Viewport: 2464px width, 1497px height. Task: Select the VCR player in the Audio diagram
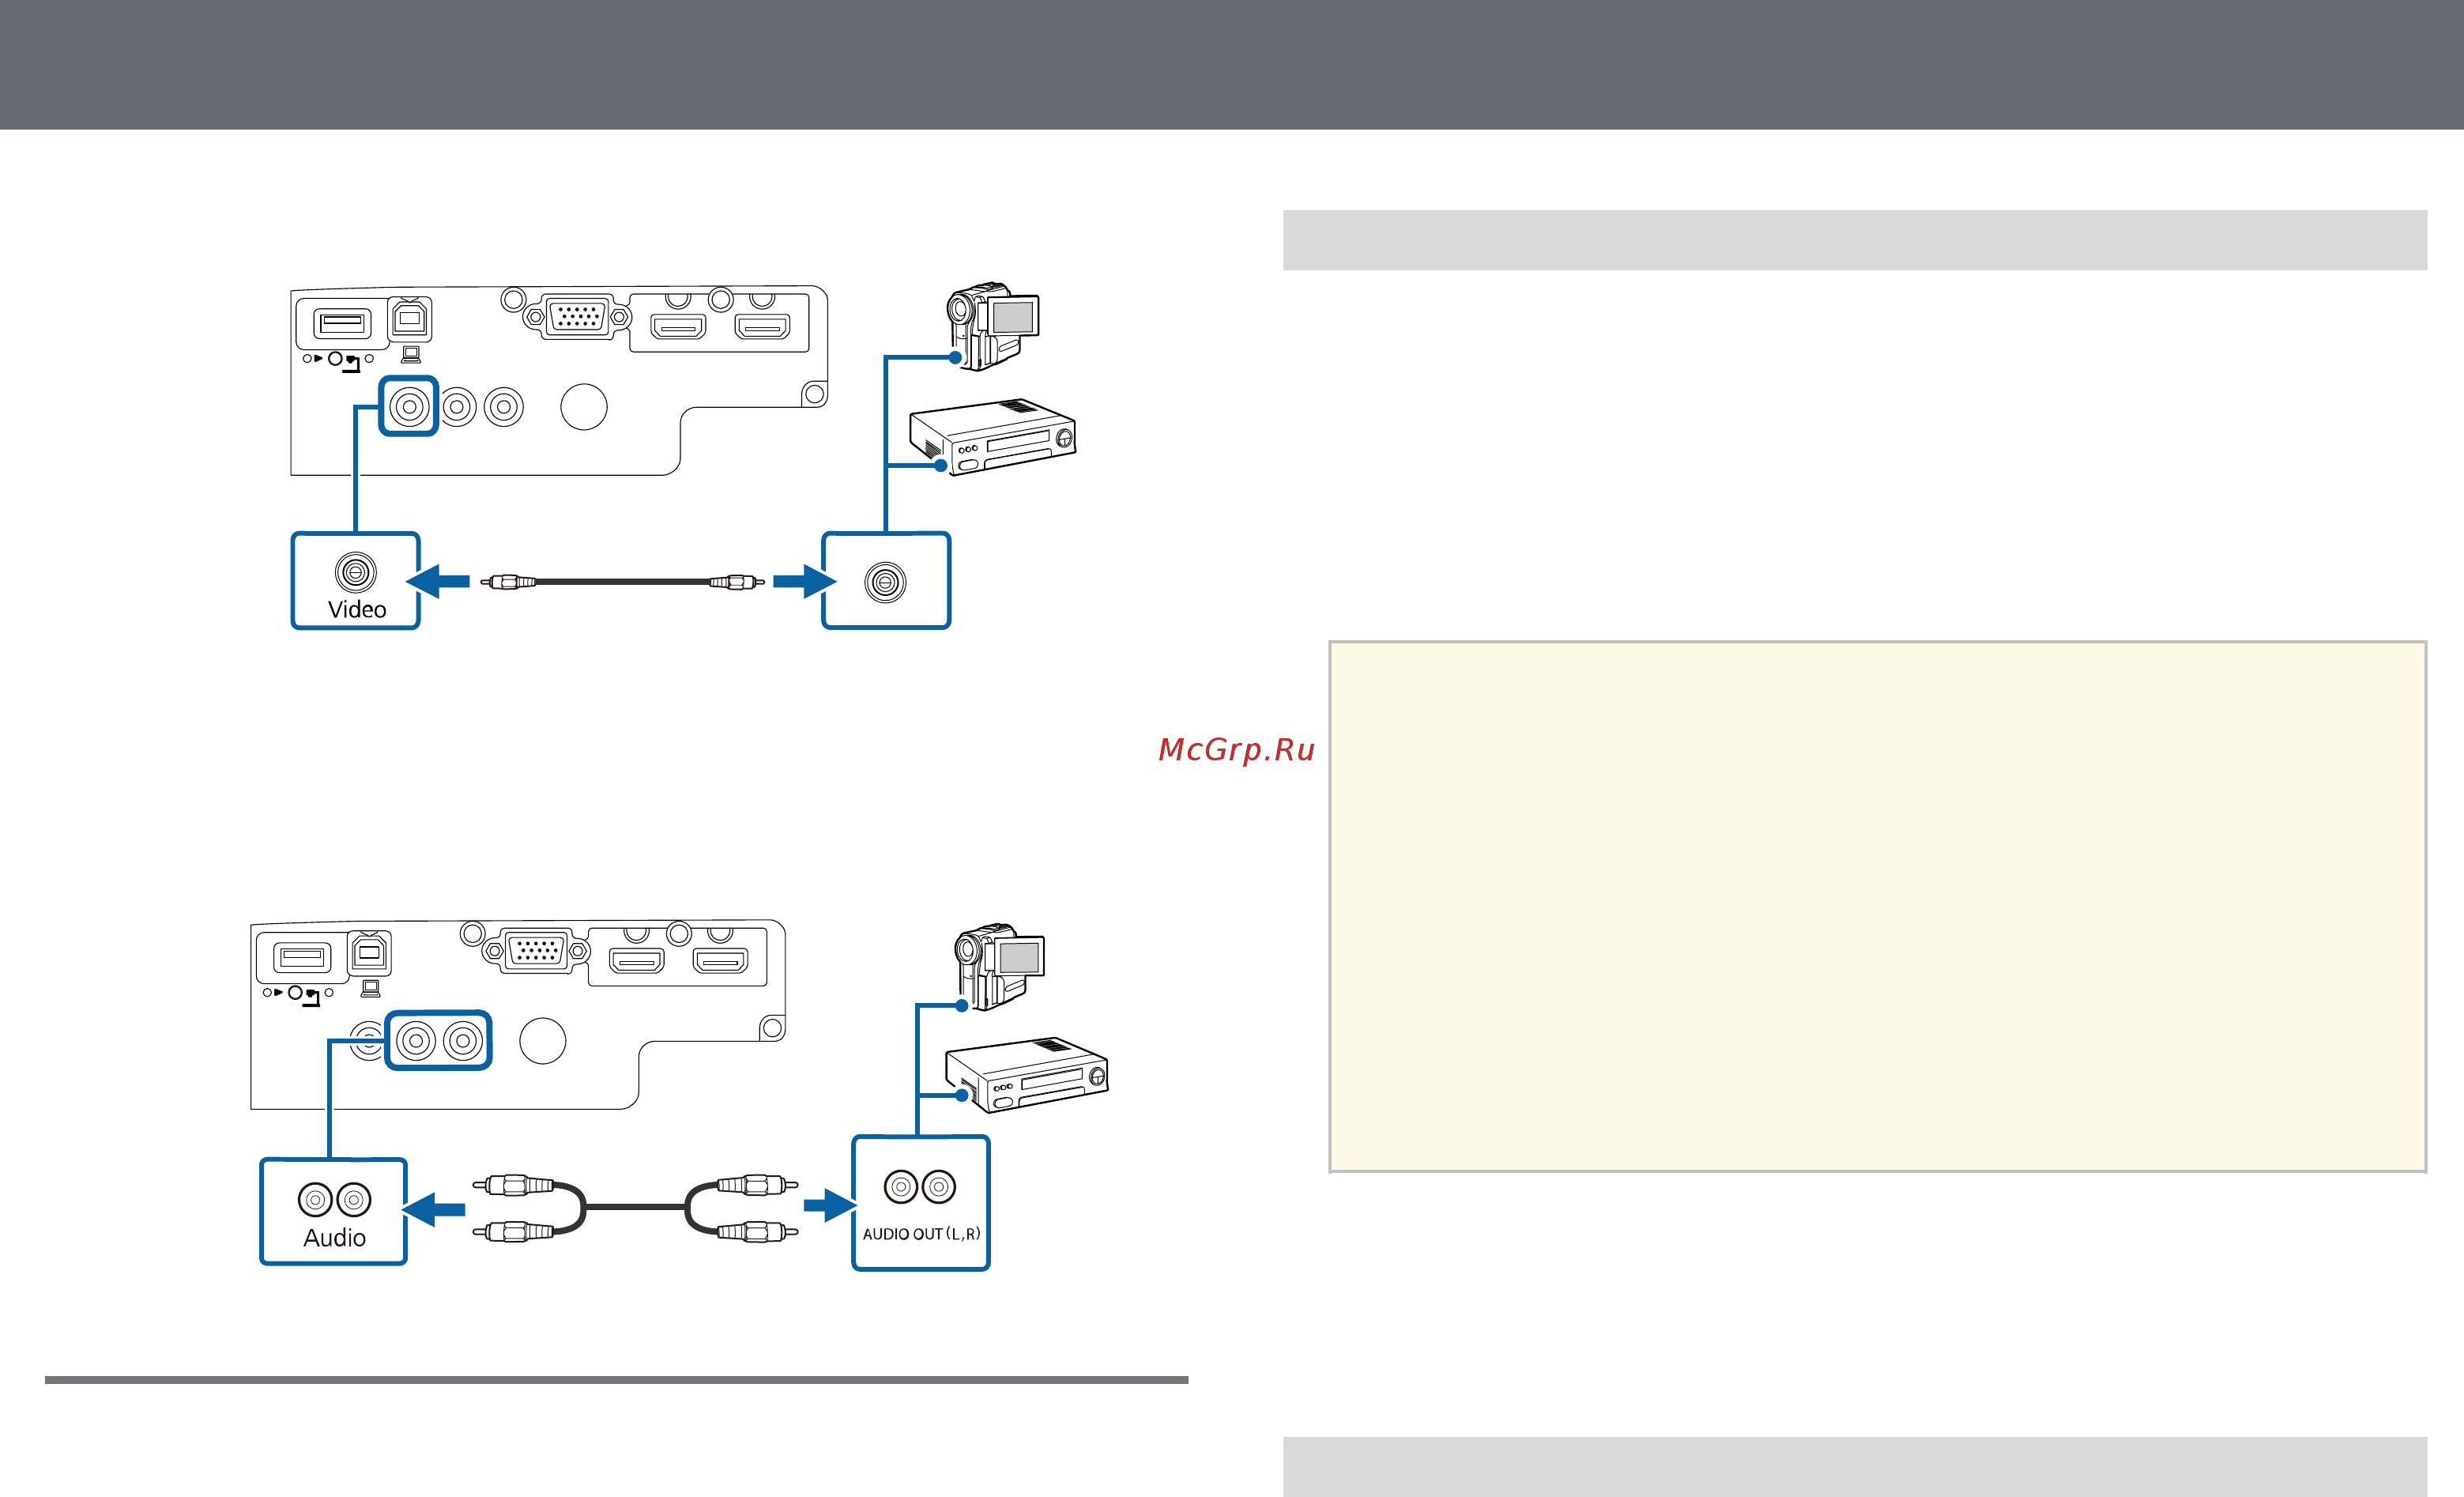coord(1026,1075)
